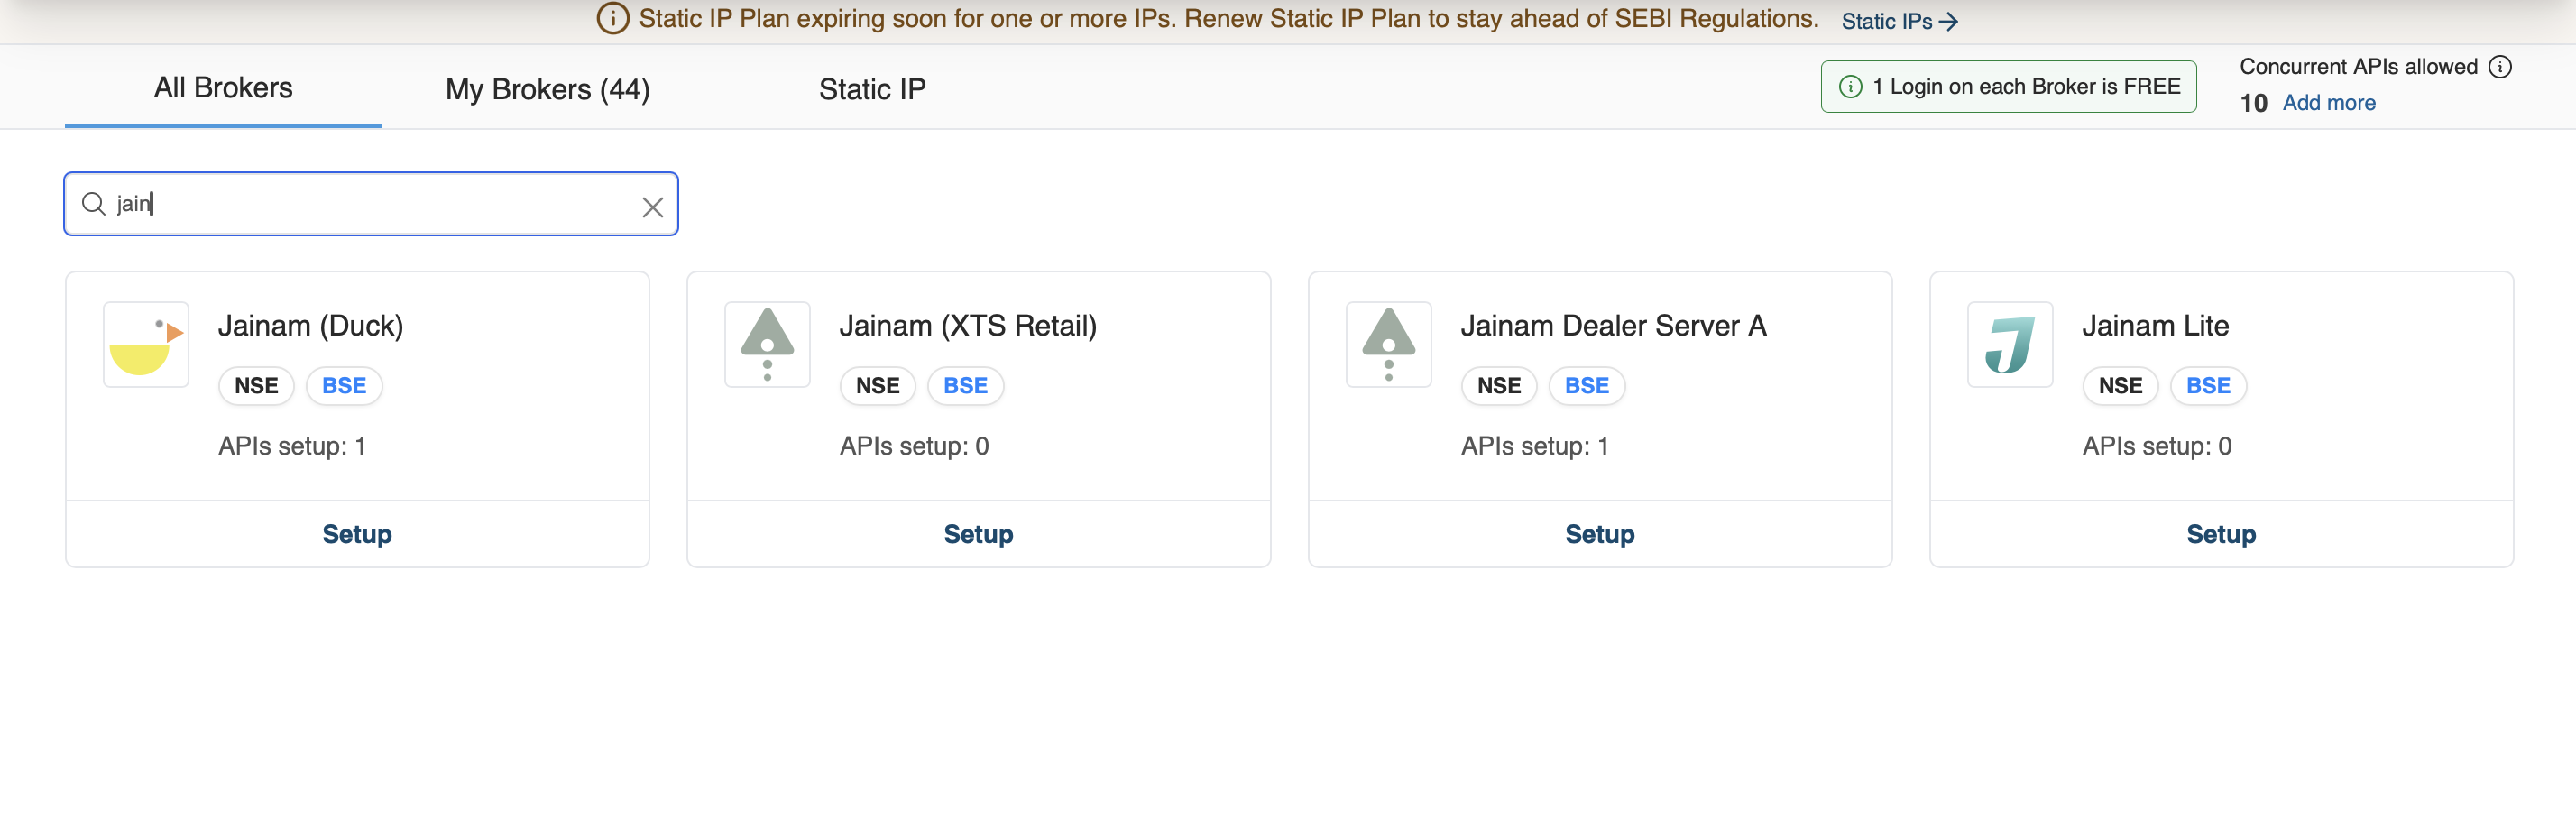Click the Jainam Lite J logo

pyautogui.click(x=2009, y=345)
